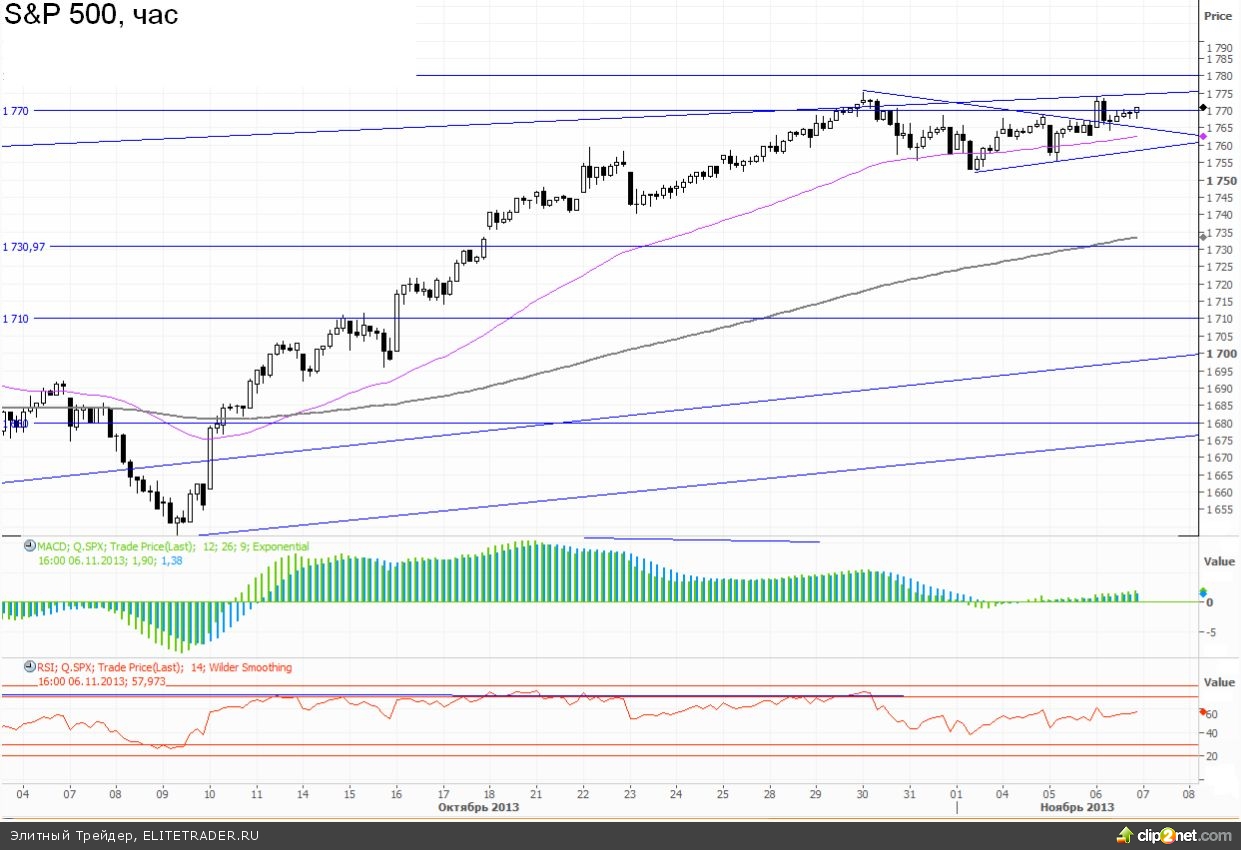Click the '1 710' level label on left
Viewport: 1241px width, 850px height.
17,318
